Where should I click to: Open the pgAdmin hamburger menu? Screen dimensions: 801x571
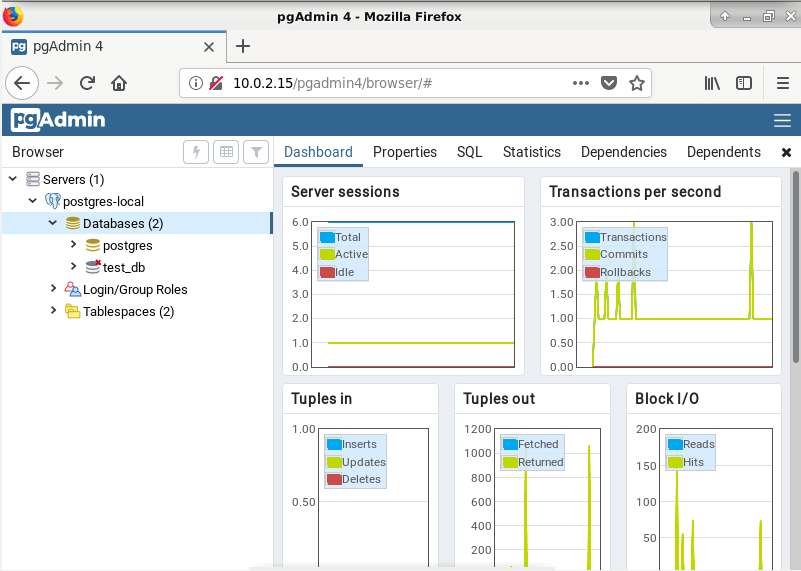click(x=782, y=121)
